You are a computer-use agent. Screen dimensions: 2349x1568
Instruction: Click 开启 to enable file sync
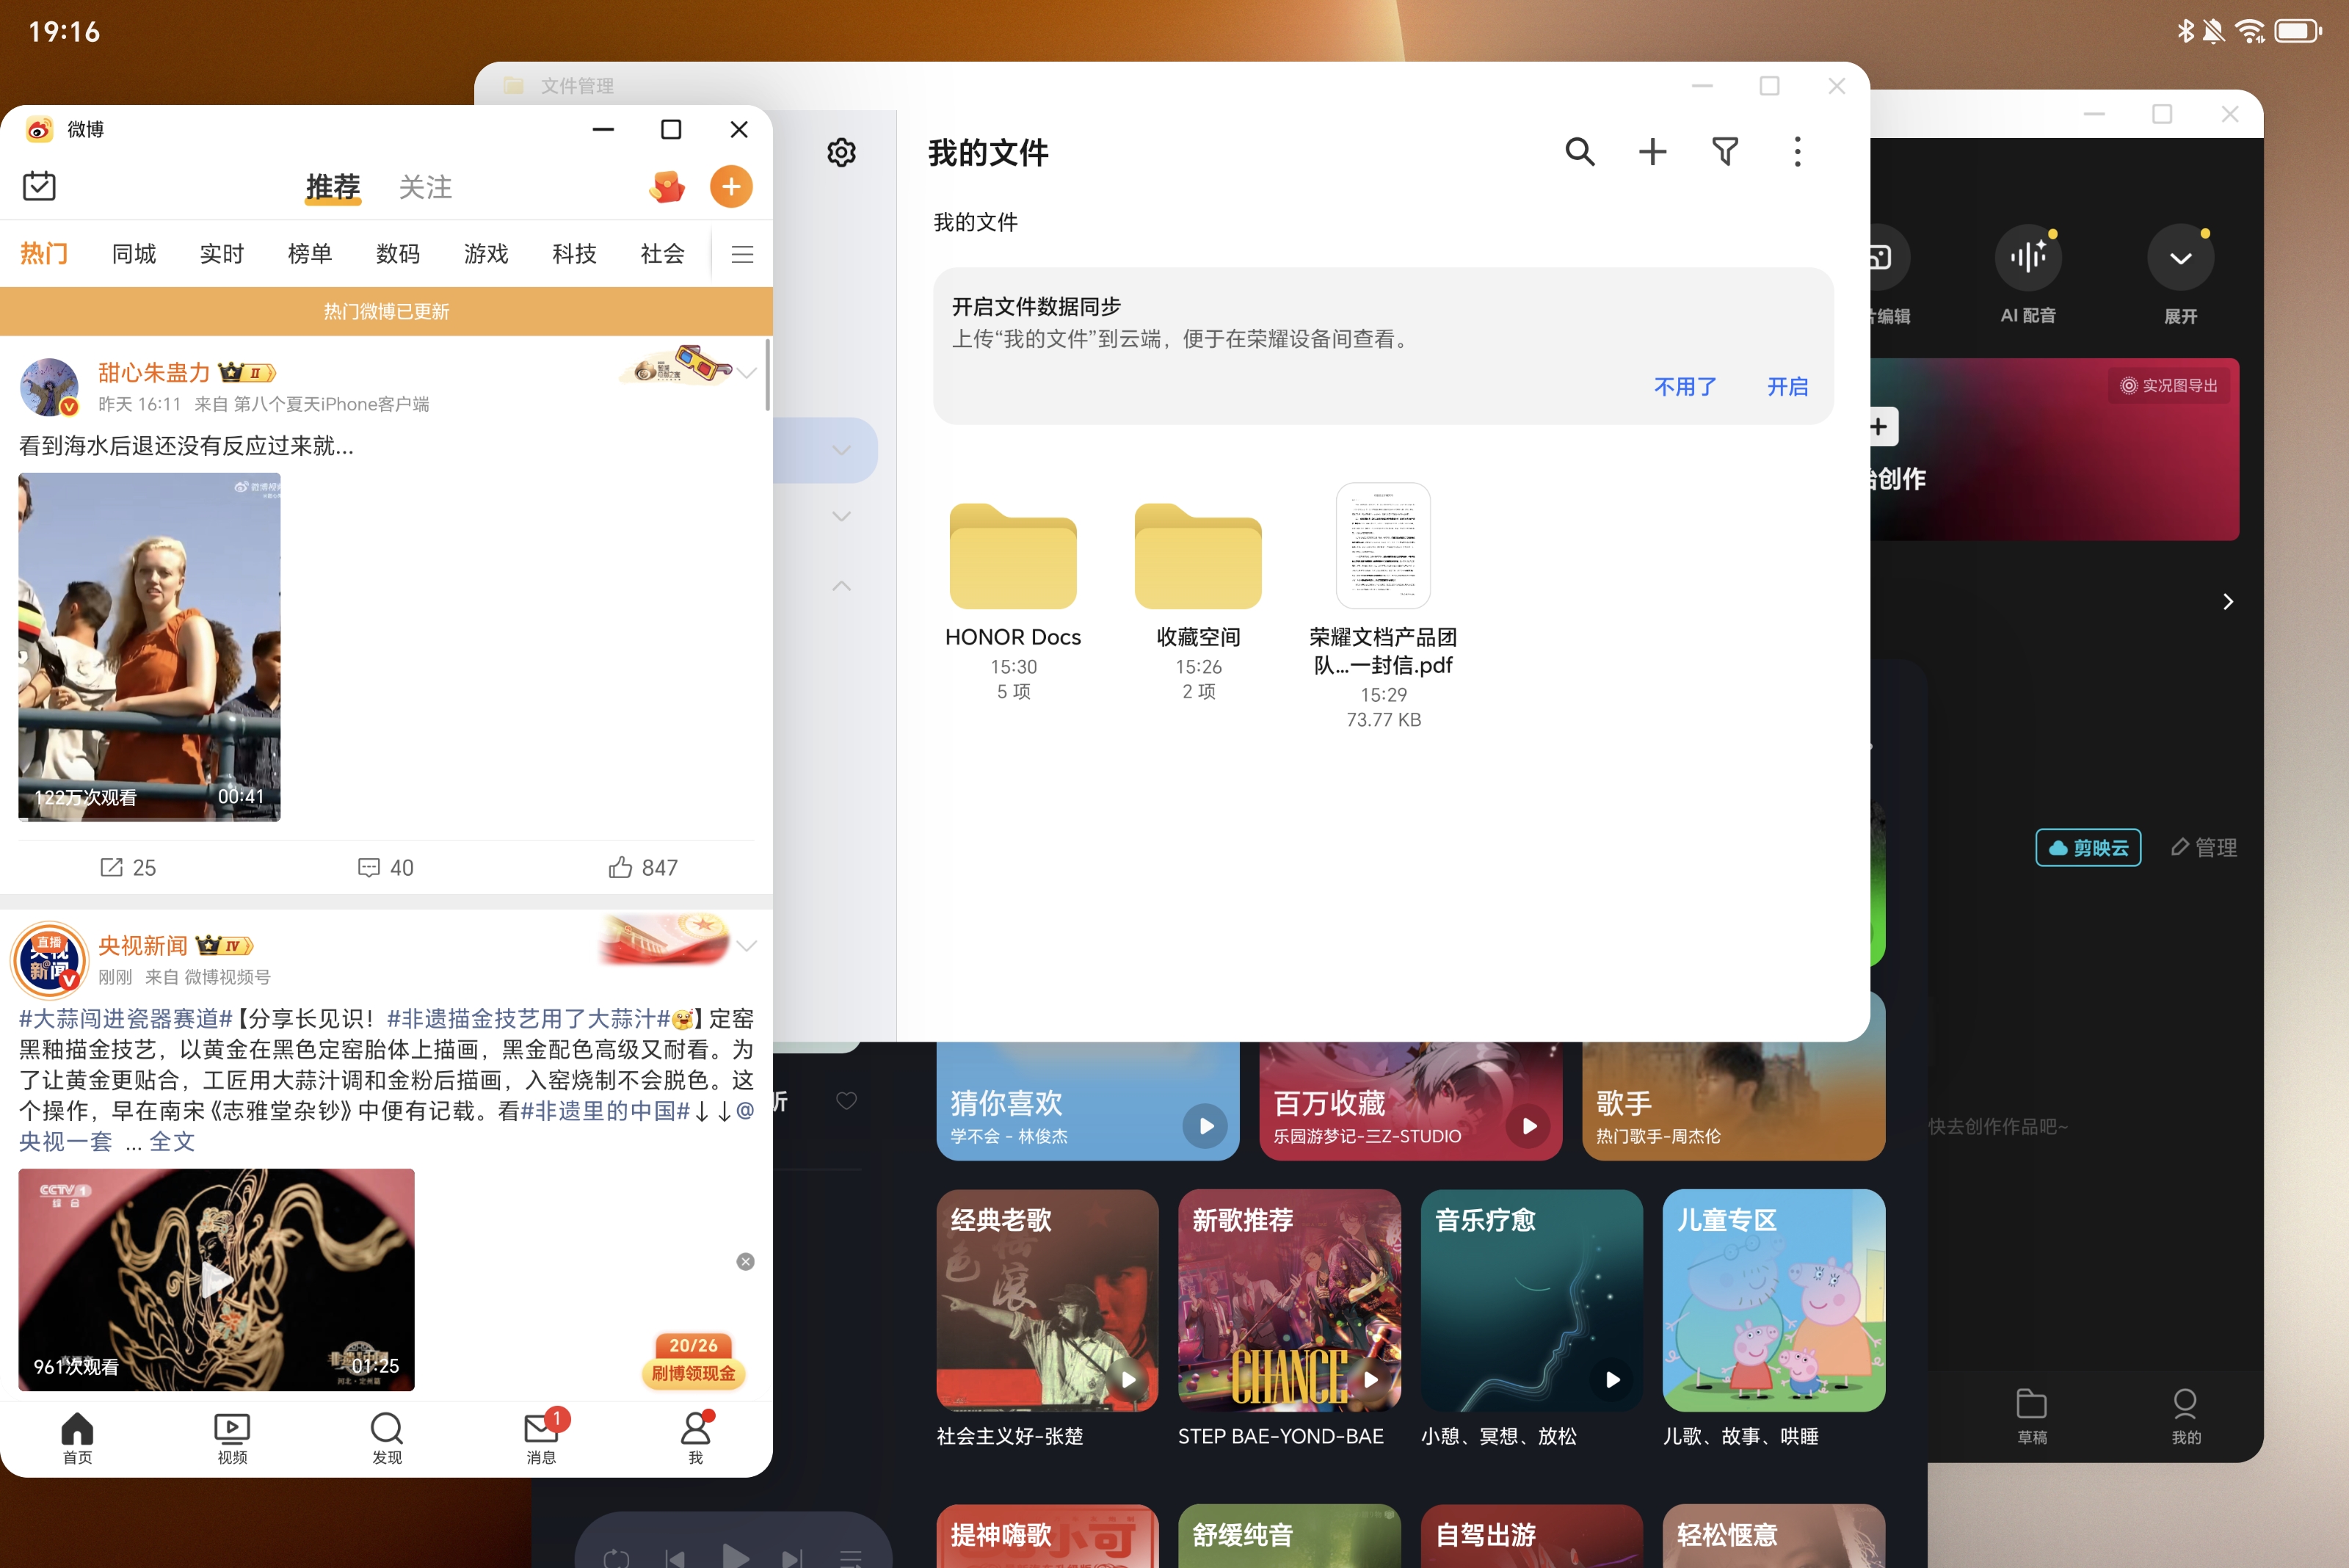tap(1787, 387)
